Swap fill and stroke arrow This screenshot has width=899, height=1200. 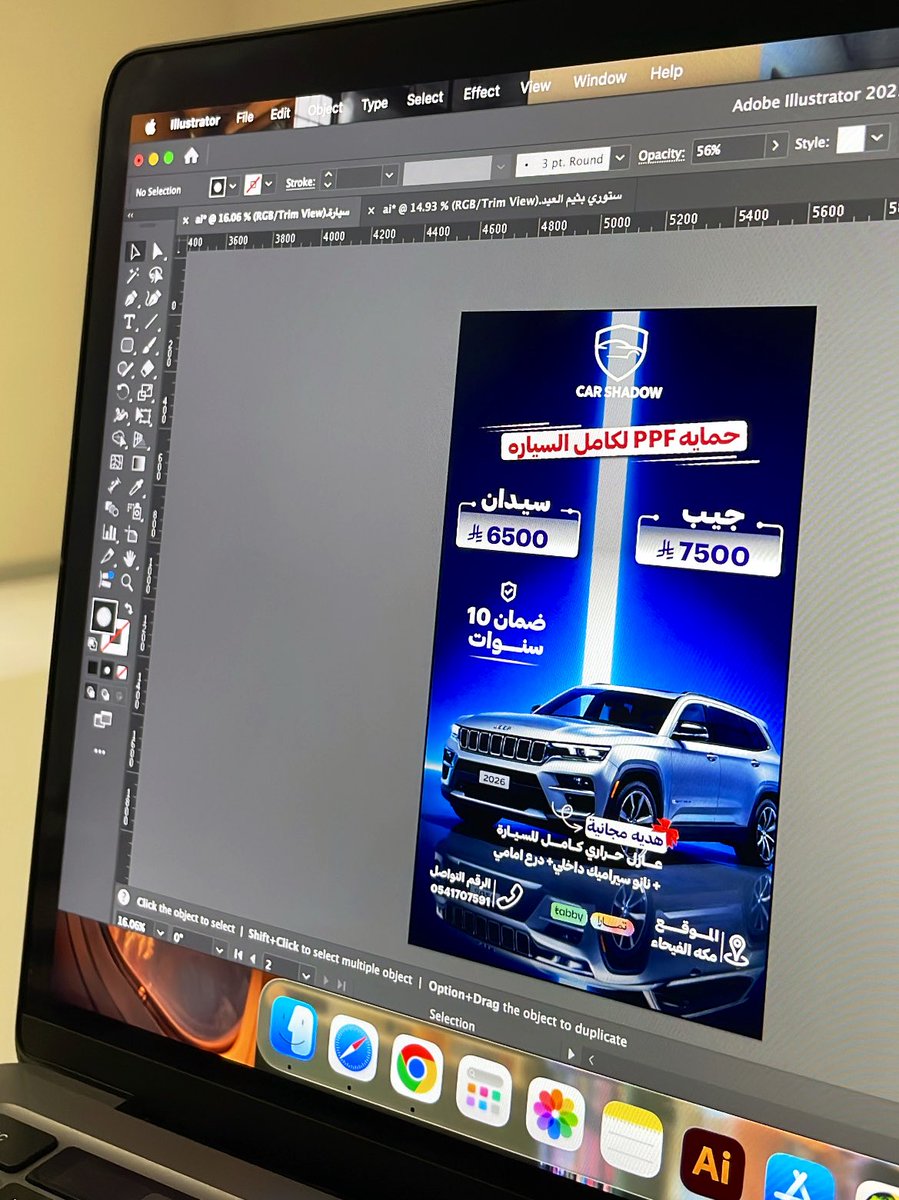(127, 608)
